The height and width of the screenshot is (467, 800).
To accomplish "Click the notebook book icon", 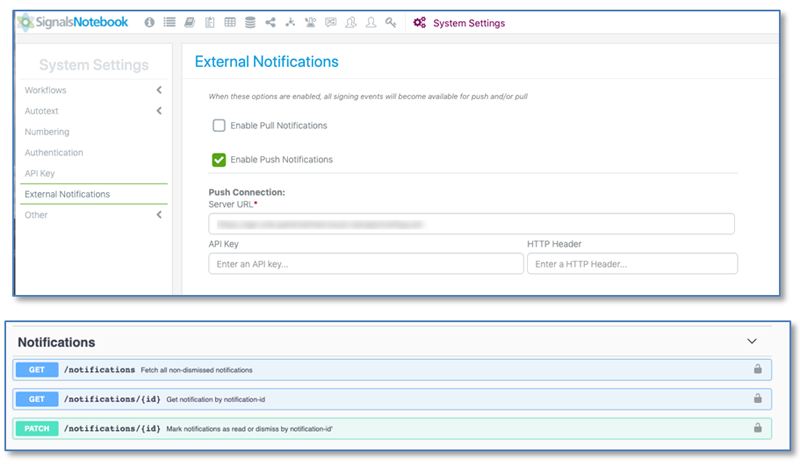I will 189,22.
